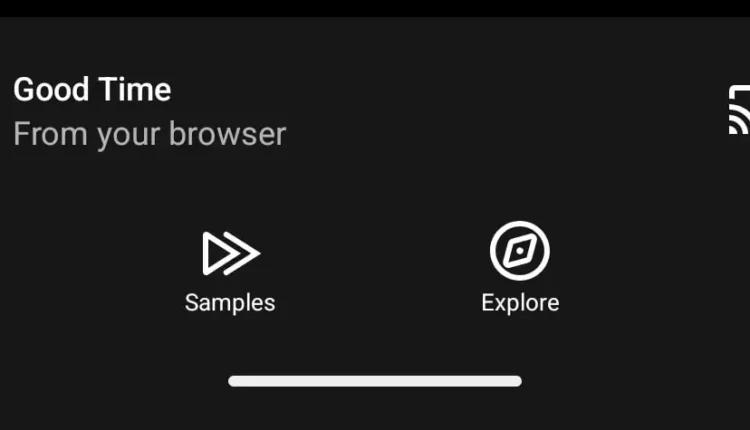Open now-playing from the browser source text
Screen dimensions: 750x430
coord(150,134)
